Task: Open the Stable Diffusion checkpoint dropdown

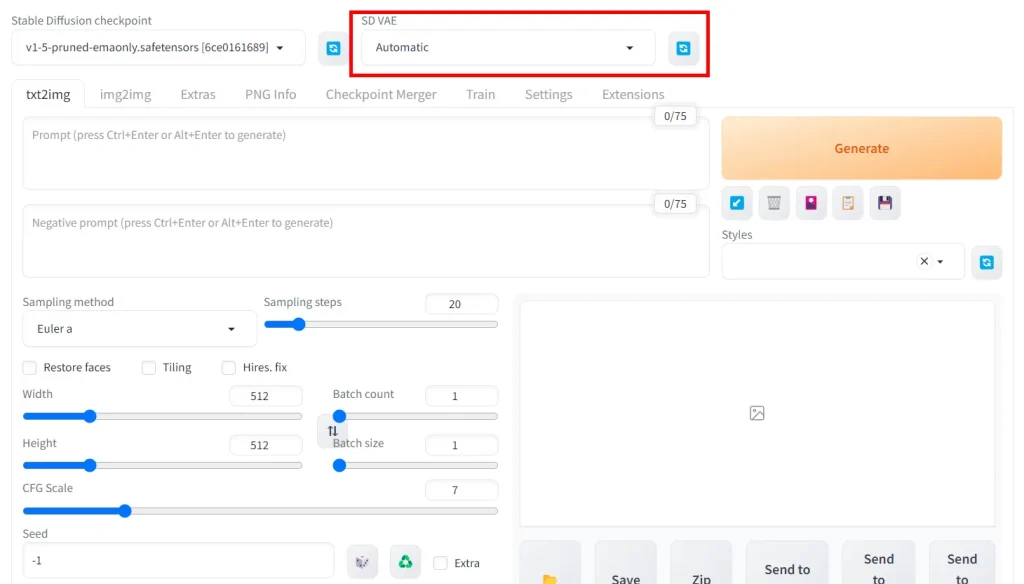Action: (x=159, y=48)
